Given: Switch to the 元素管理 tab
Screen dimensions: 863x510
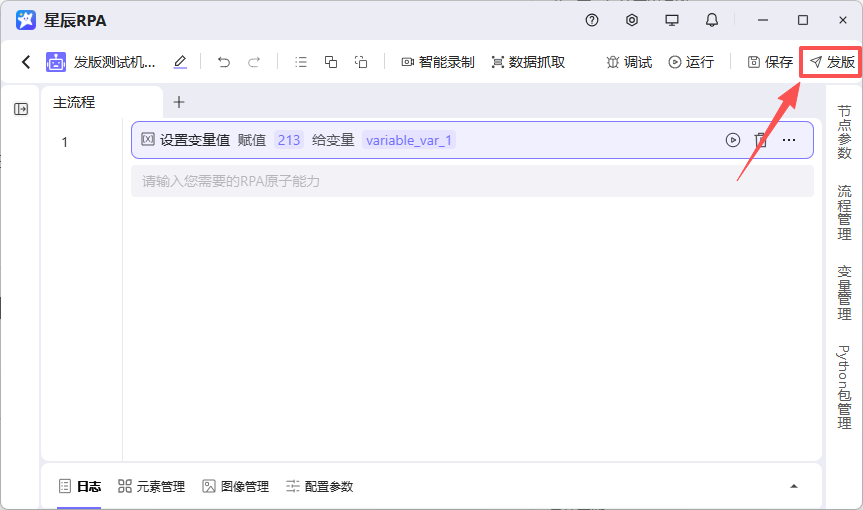Looking at the screenshot, I should (x=151, y=486).
